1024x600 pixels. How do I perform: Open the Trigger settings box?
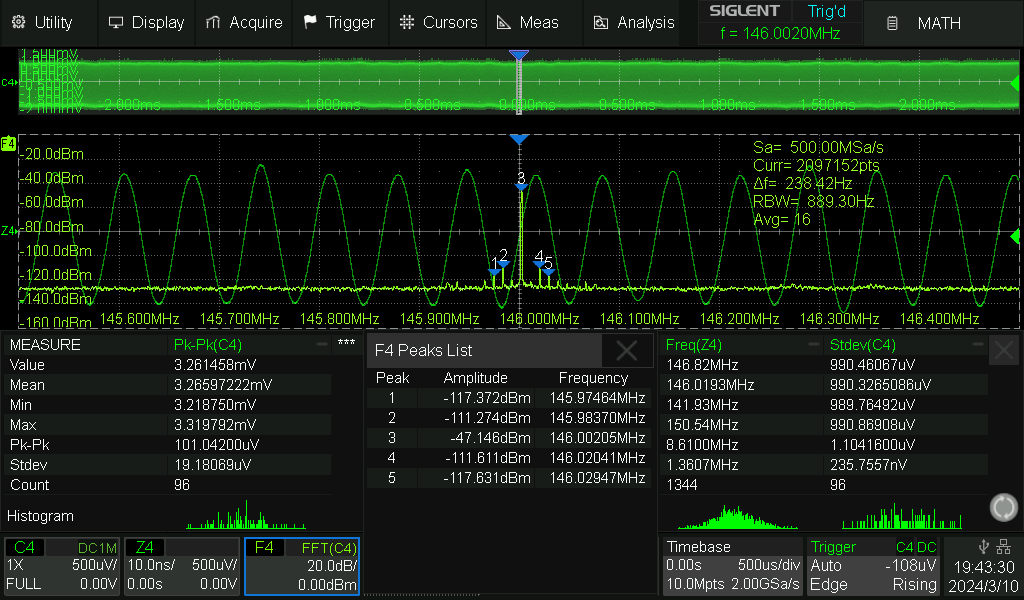coord(873,567)
